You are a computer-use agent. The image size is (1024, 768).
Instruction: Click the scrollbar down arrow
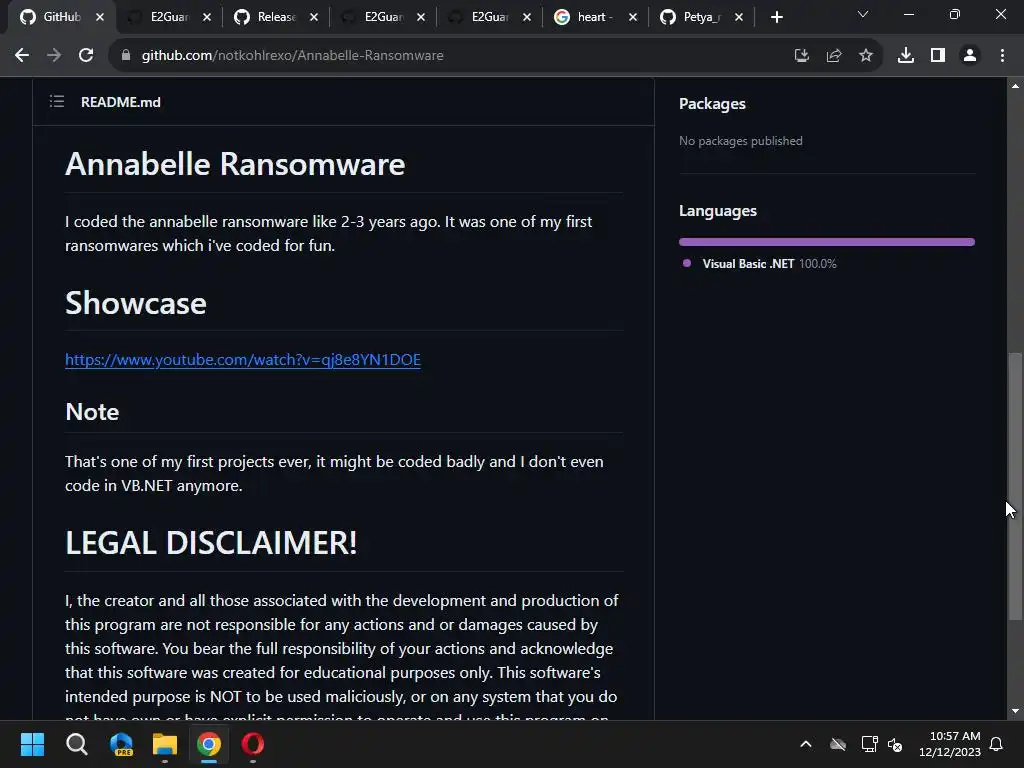click(1015, 711)
